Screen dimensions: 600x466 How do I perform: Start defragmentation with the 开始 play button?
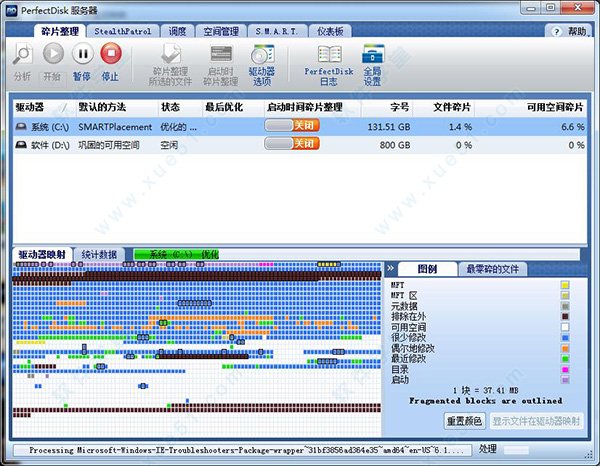click(x=53, y=53)
